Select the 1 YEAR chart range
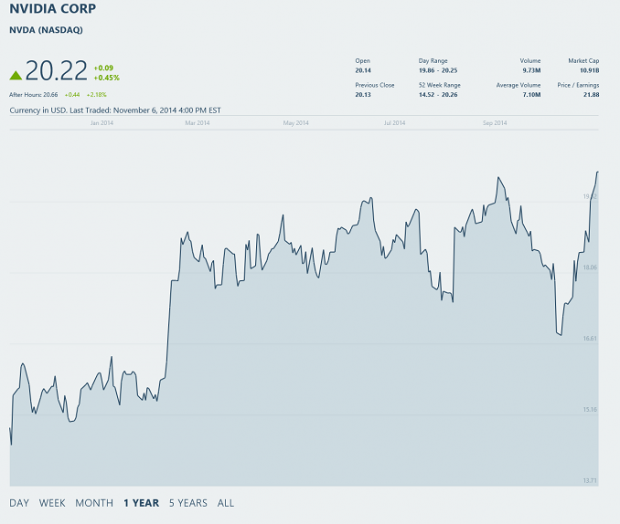620x524 pixels. (x=141, y=503)
